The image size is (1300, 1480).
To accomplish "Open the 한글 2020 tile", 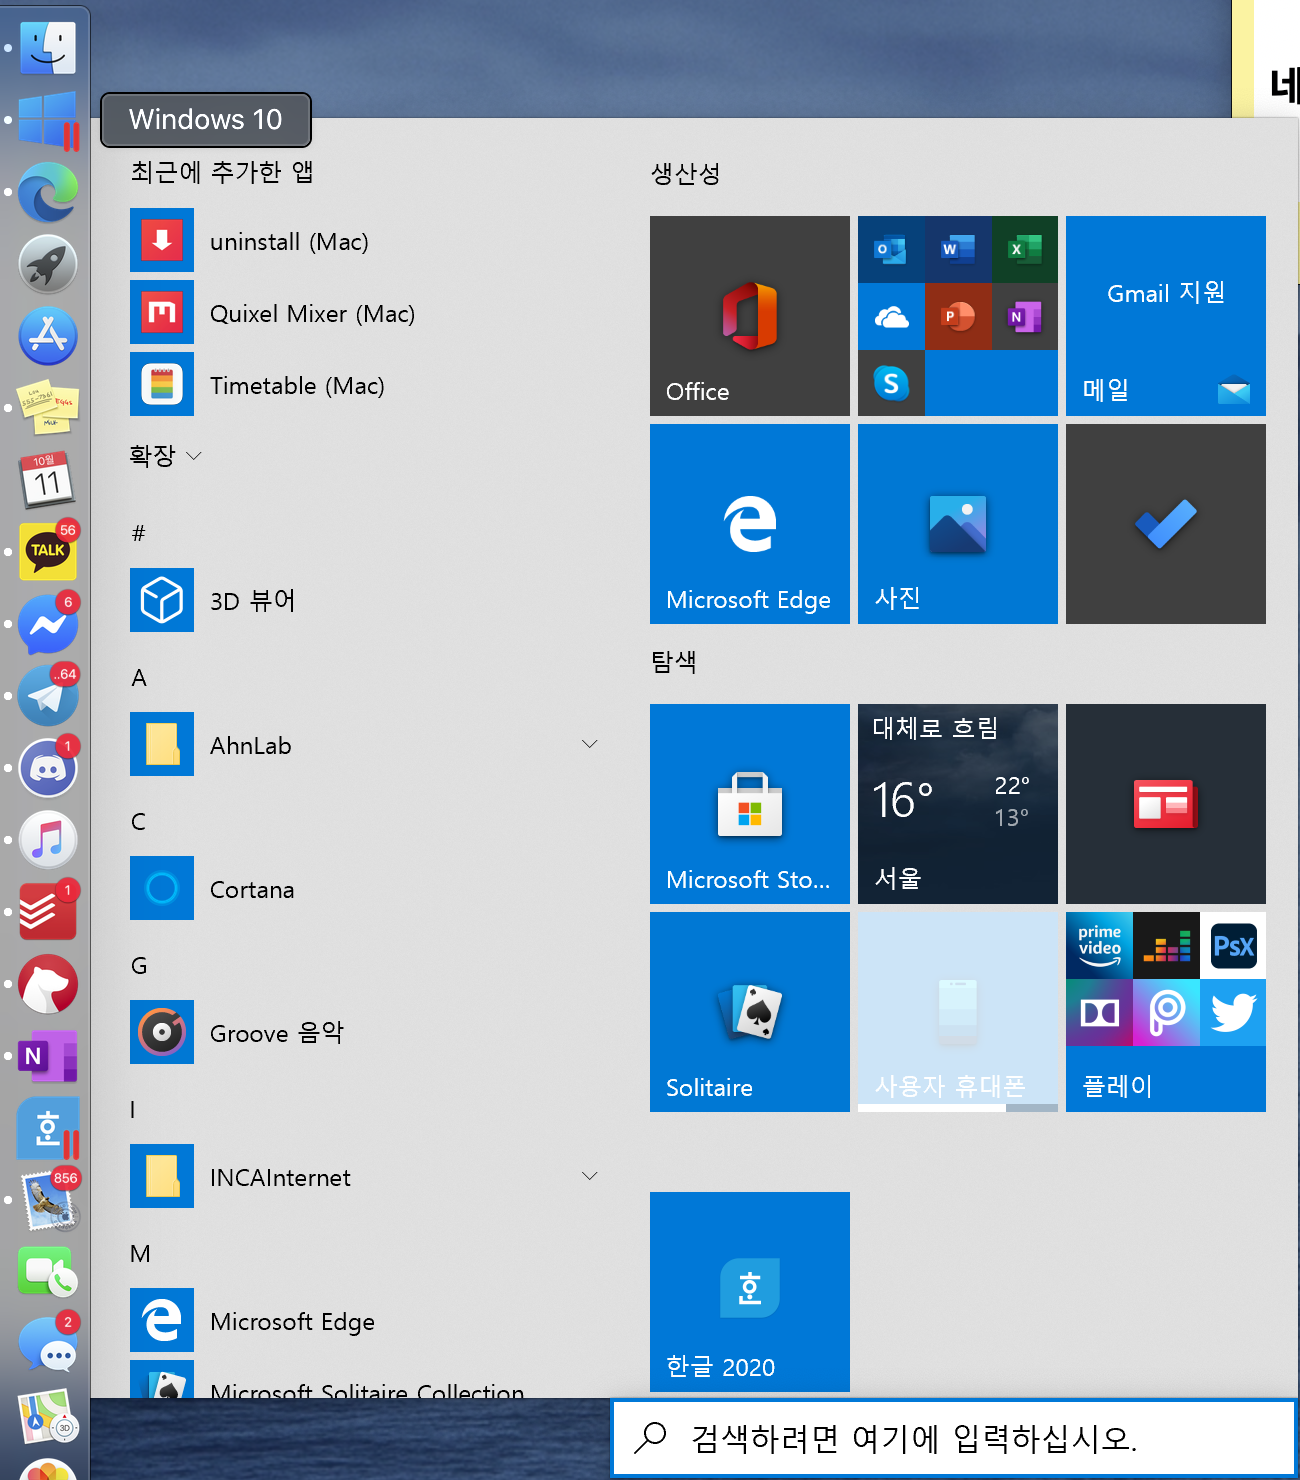I will [750, 1292].
